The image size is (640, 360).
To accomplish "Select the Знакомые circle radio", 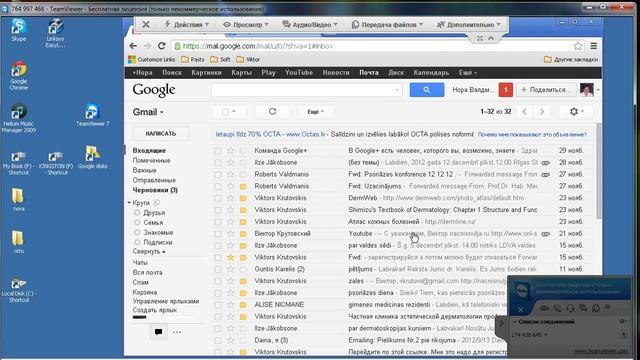I will tap(137, 232).
